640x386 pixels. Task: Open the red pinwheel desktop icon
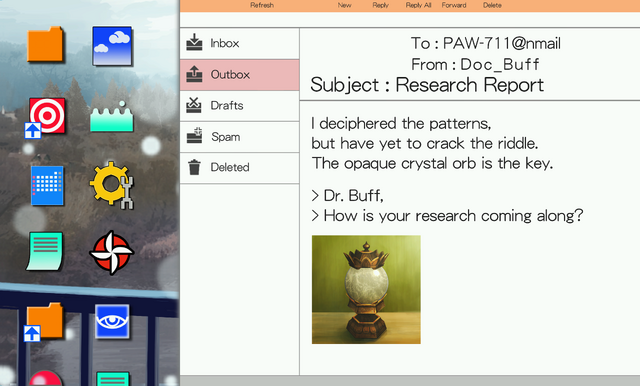pyautogui.click(x=112, y=253)
